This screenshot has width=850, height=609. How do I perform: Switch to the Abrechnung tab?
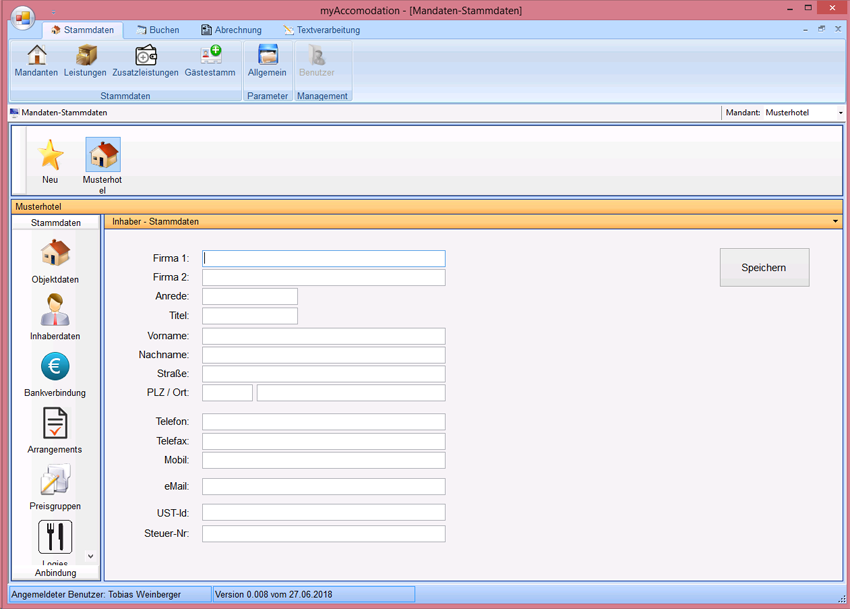pyautogui.click(x=231, y=30)
